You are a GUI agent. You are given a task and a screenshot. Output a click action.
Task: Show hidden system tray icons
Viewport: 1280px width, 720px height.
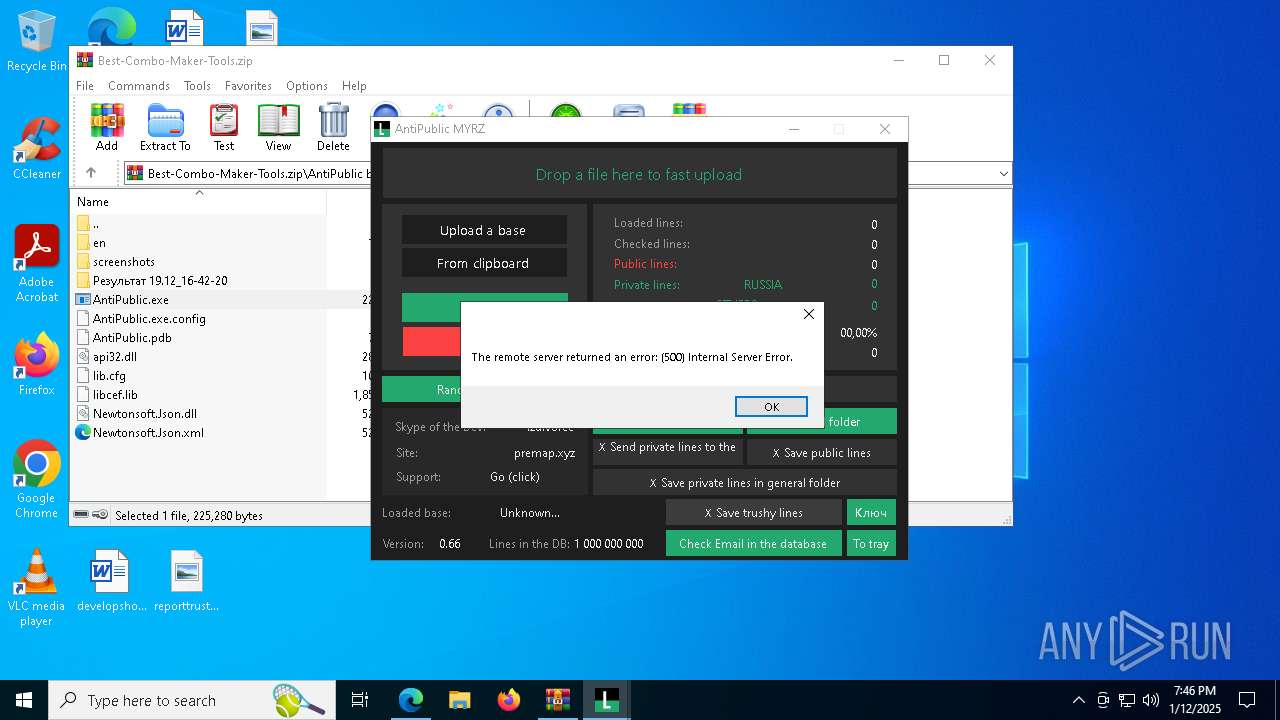pos(1078,700)
